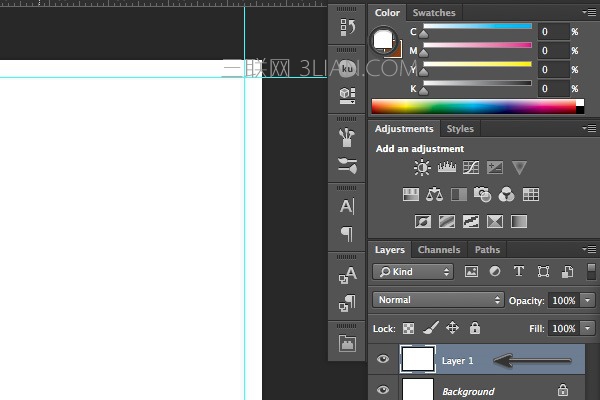Add a Posterize adjustment
This screenshot has width=600, height=400.
coord(447,221)
